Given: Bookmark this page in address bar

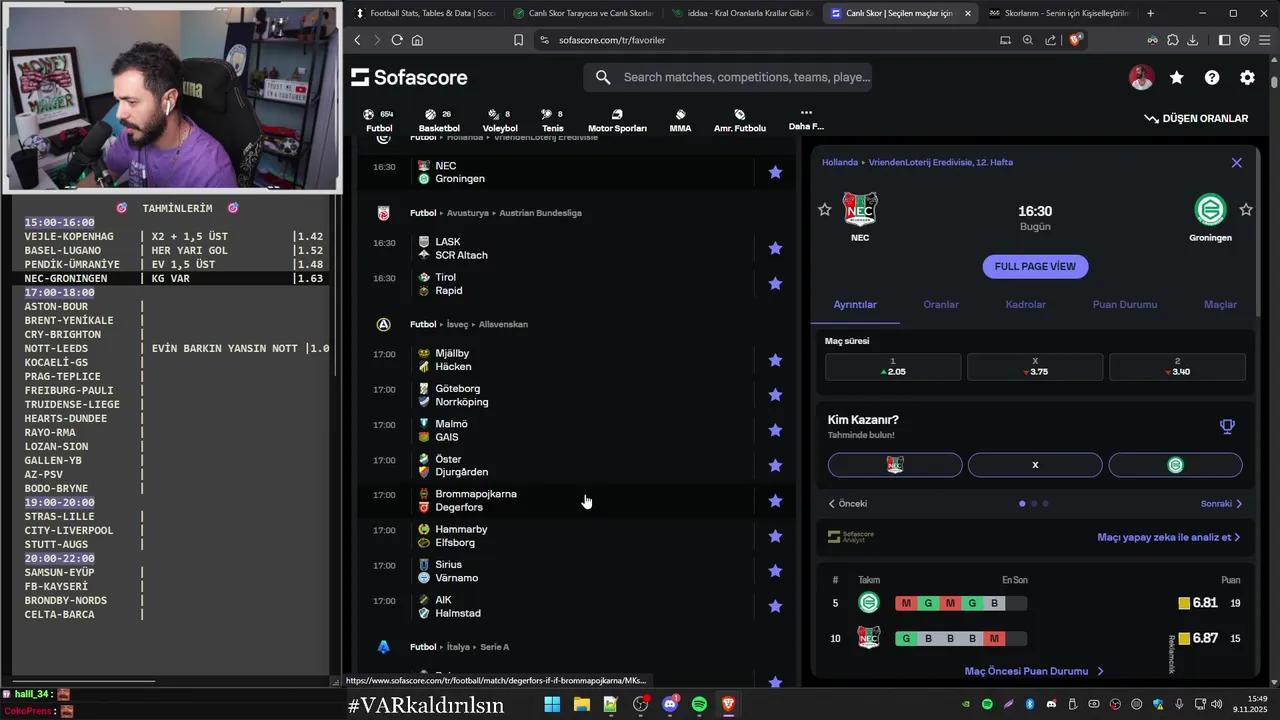Looking at the screenshot, I should 518,40.
